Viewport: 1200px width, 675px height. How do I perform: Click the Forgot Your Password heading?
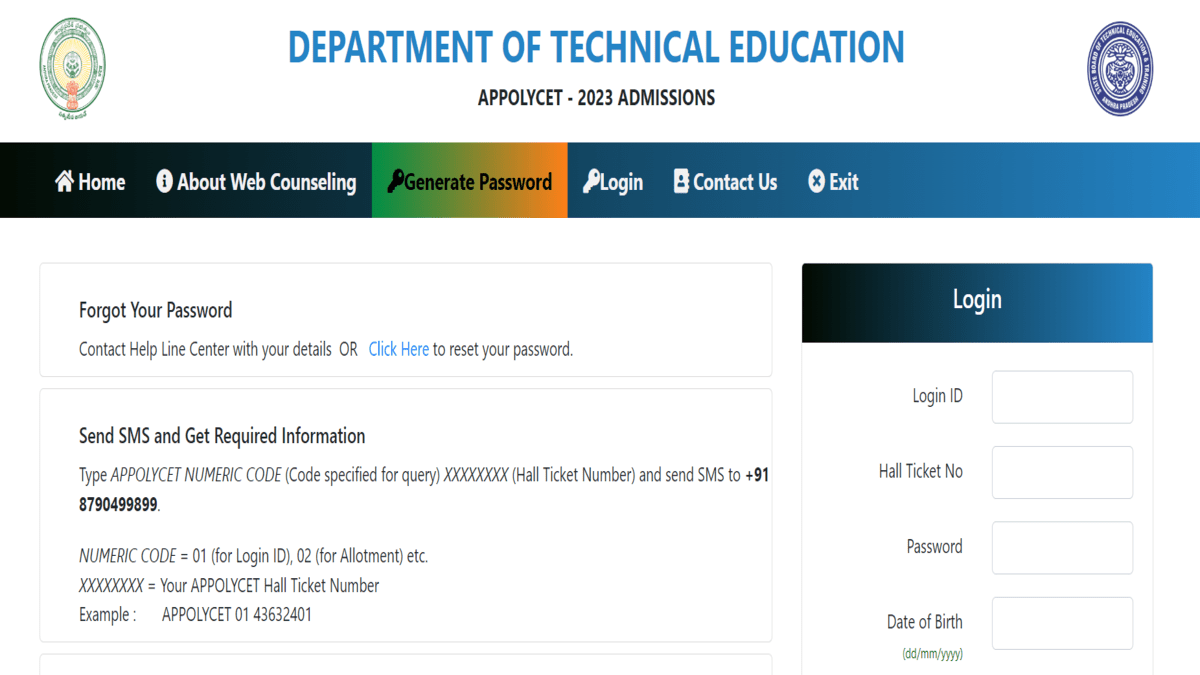155,310
